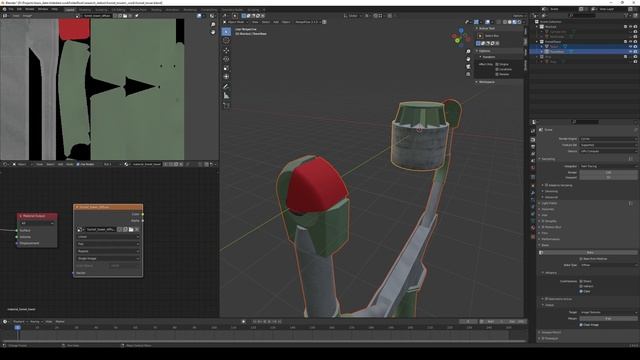This screenshot has width=640, height=360.
Task: Toggle the Bake from Multires checkbox
Action: point(581,259)
